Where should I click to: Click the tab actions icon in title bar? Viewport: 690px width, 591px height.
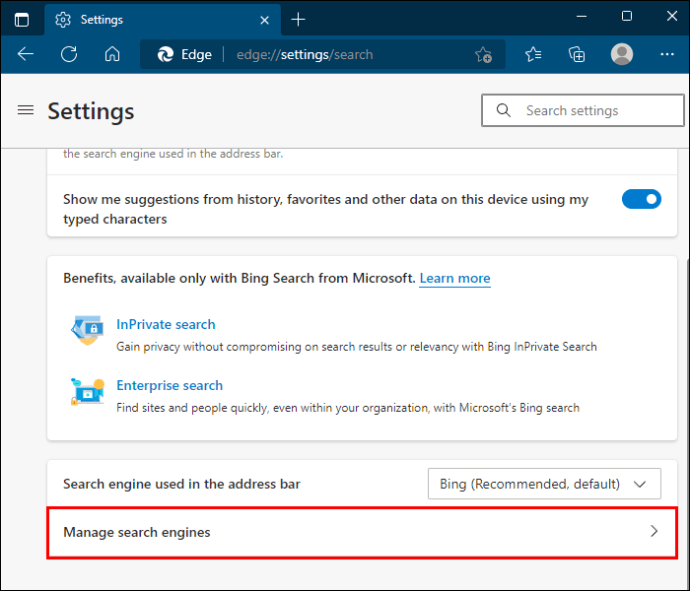(21, 19)
